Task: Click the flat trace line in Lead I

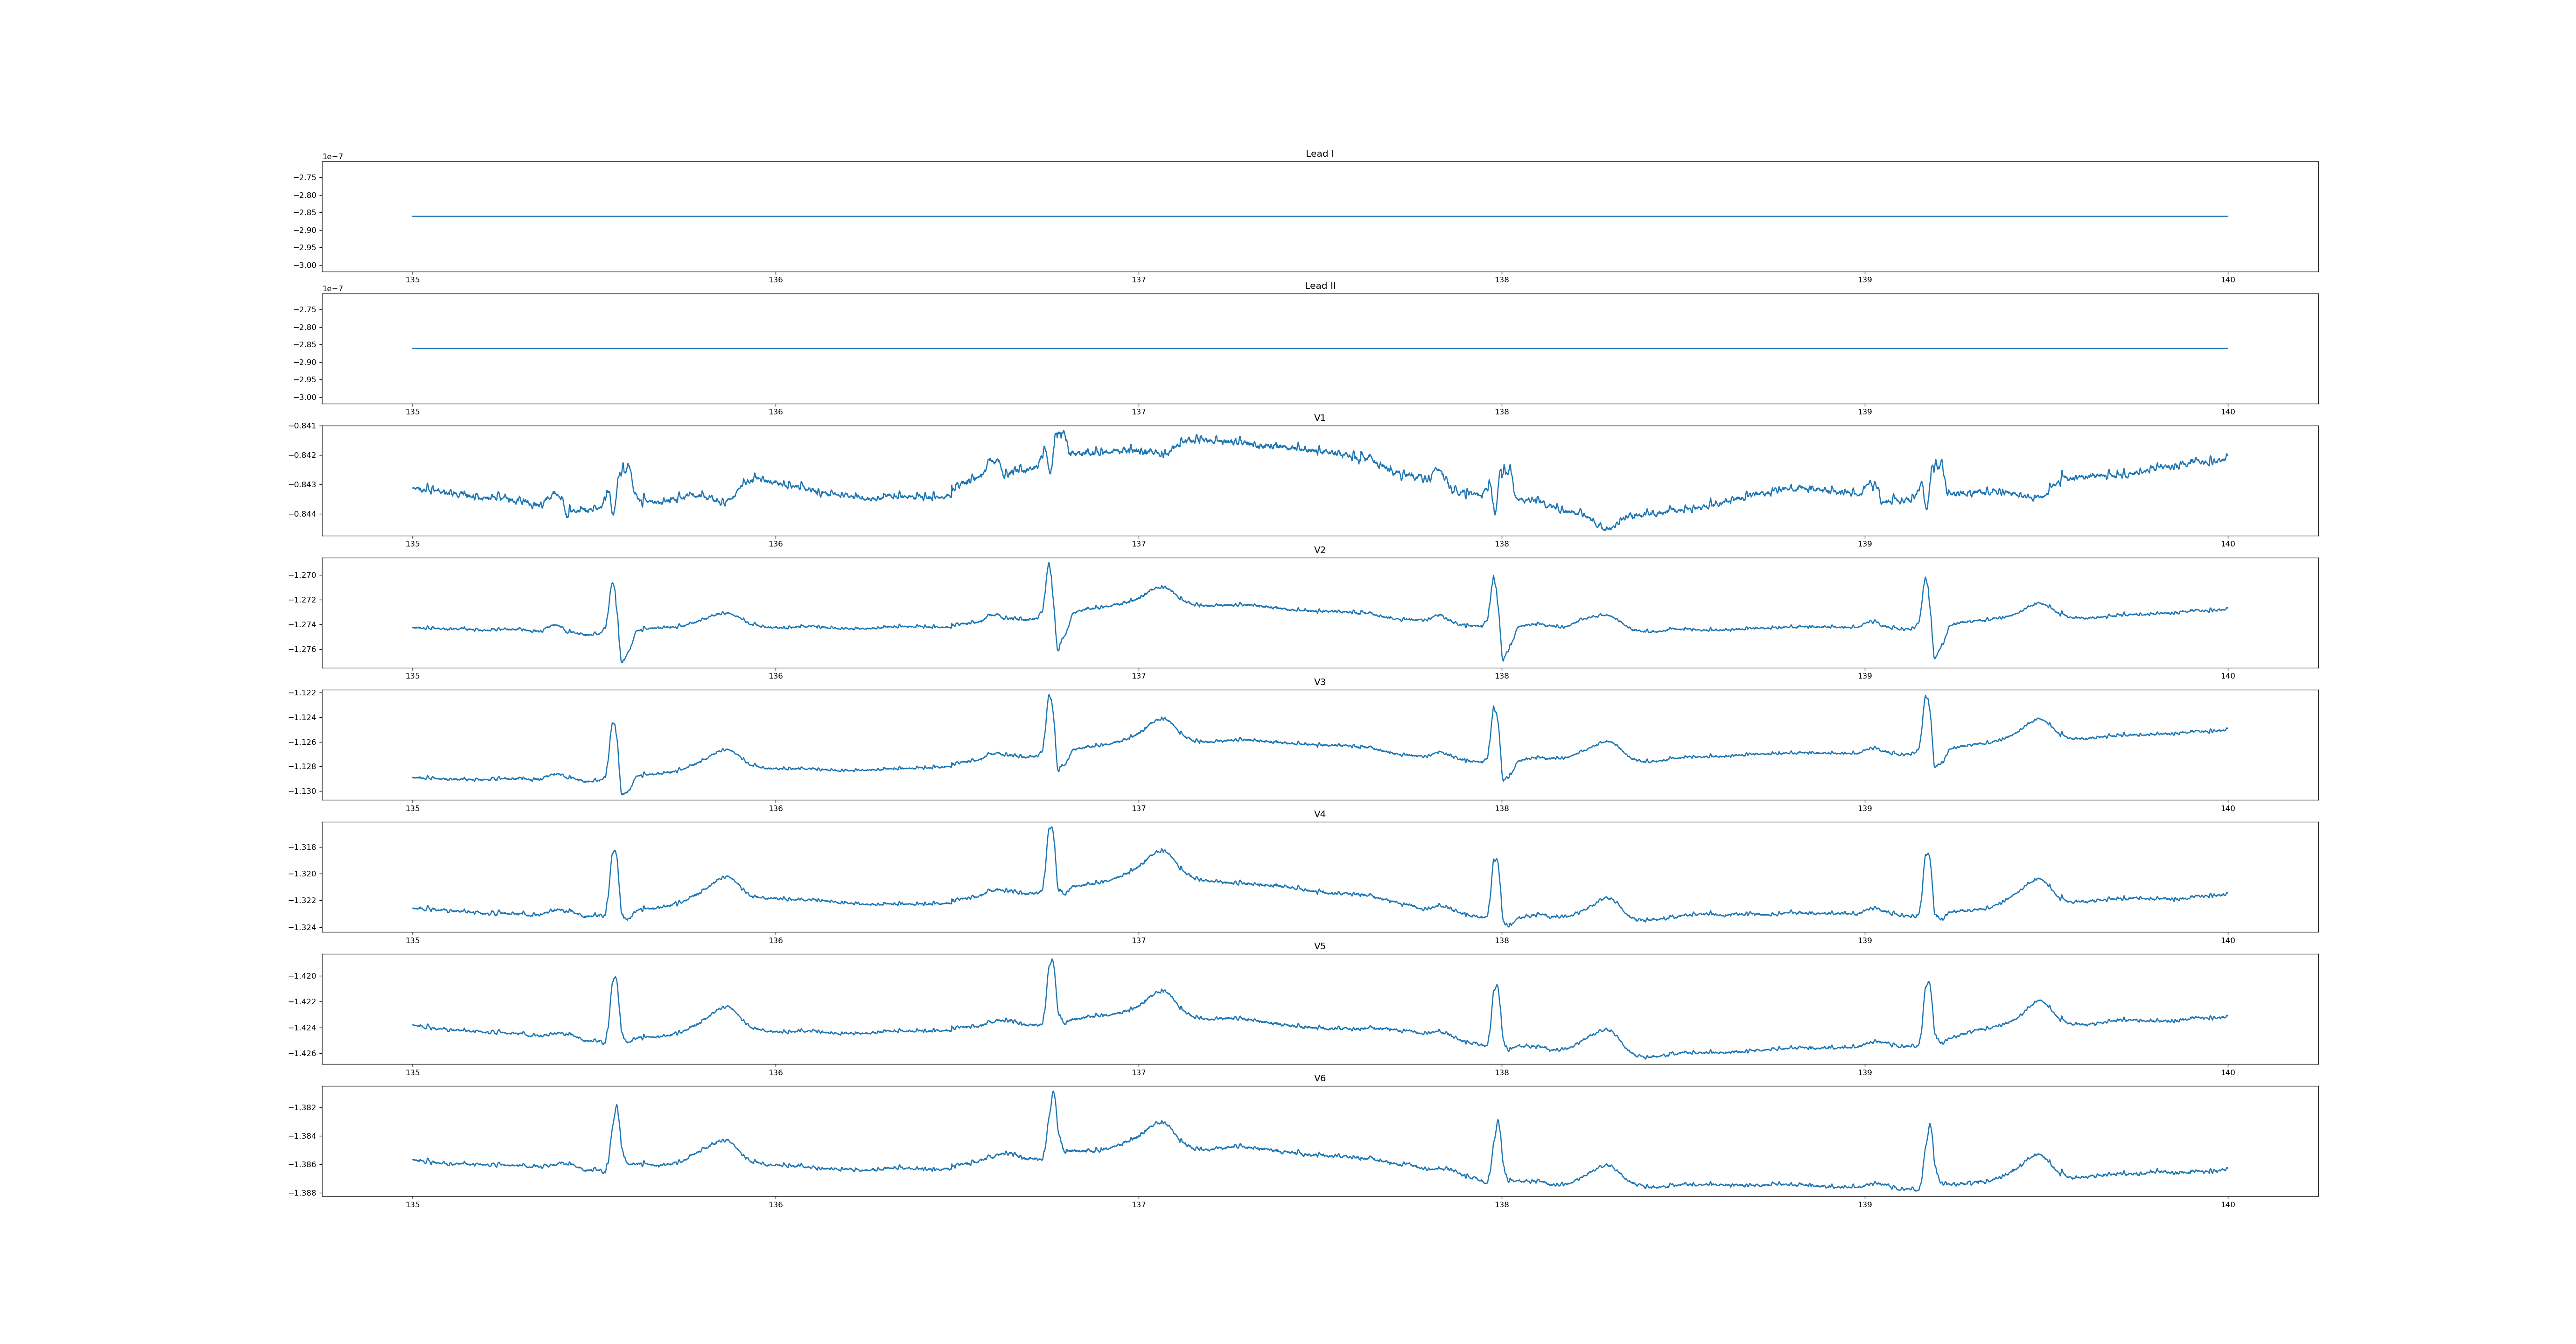Action: point(1320,216)
